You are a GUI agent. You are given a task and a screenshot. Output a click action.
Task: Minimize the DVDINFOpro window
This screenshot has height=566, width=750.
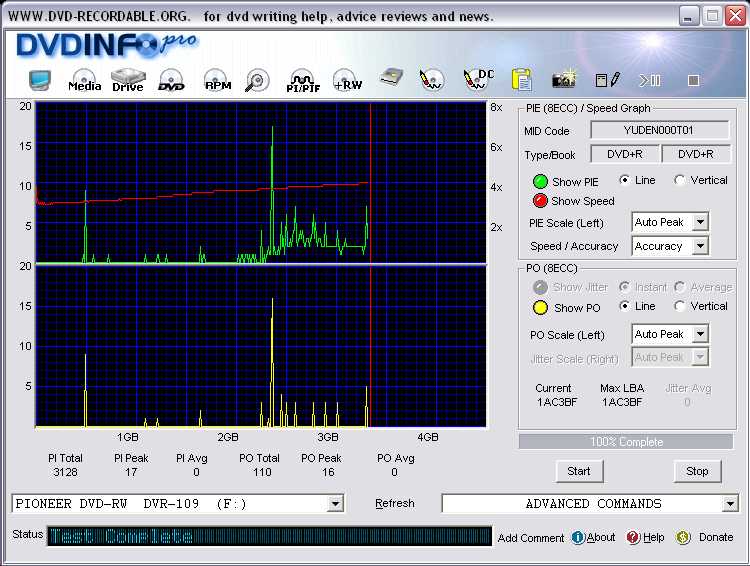(688, 16)
